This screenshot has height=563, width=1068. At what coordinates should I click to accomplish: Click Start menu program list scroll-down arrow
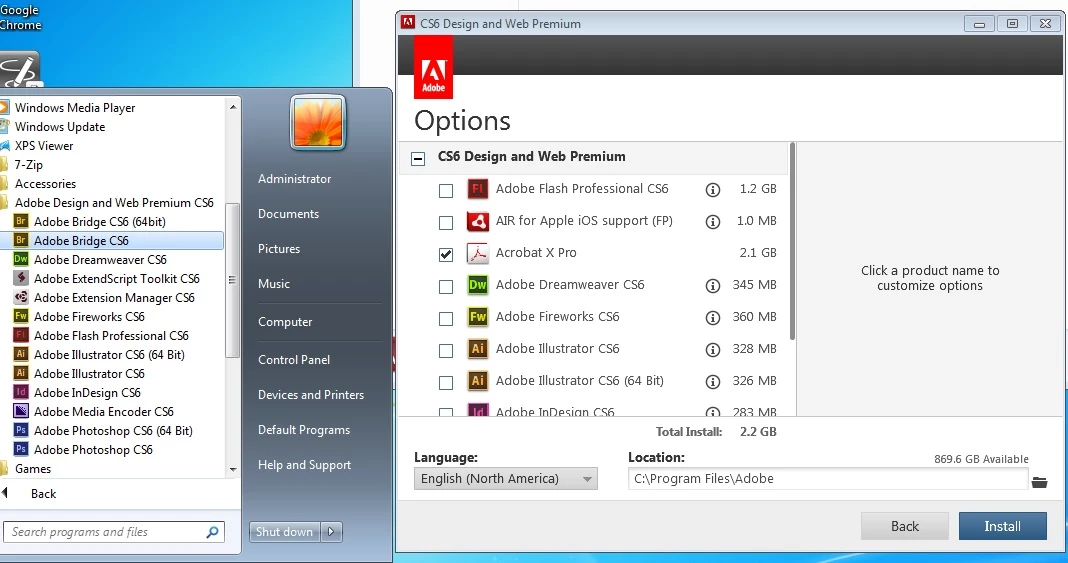[233, 469]
